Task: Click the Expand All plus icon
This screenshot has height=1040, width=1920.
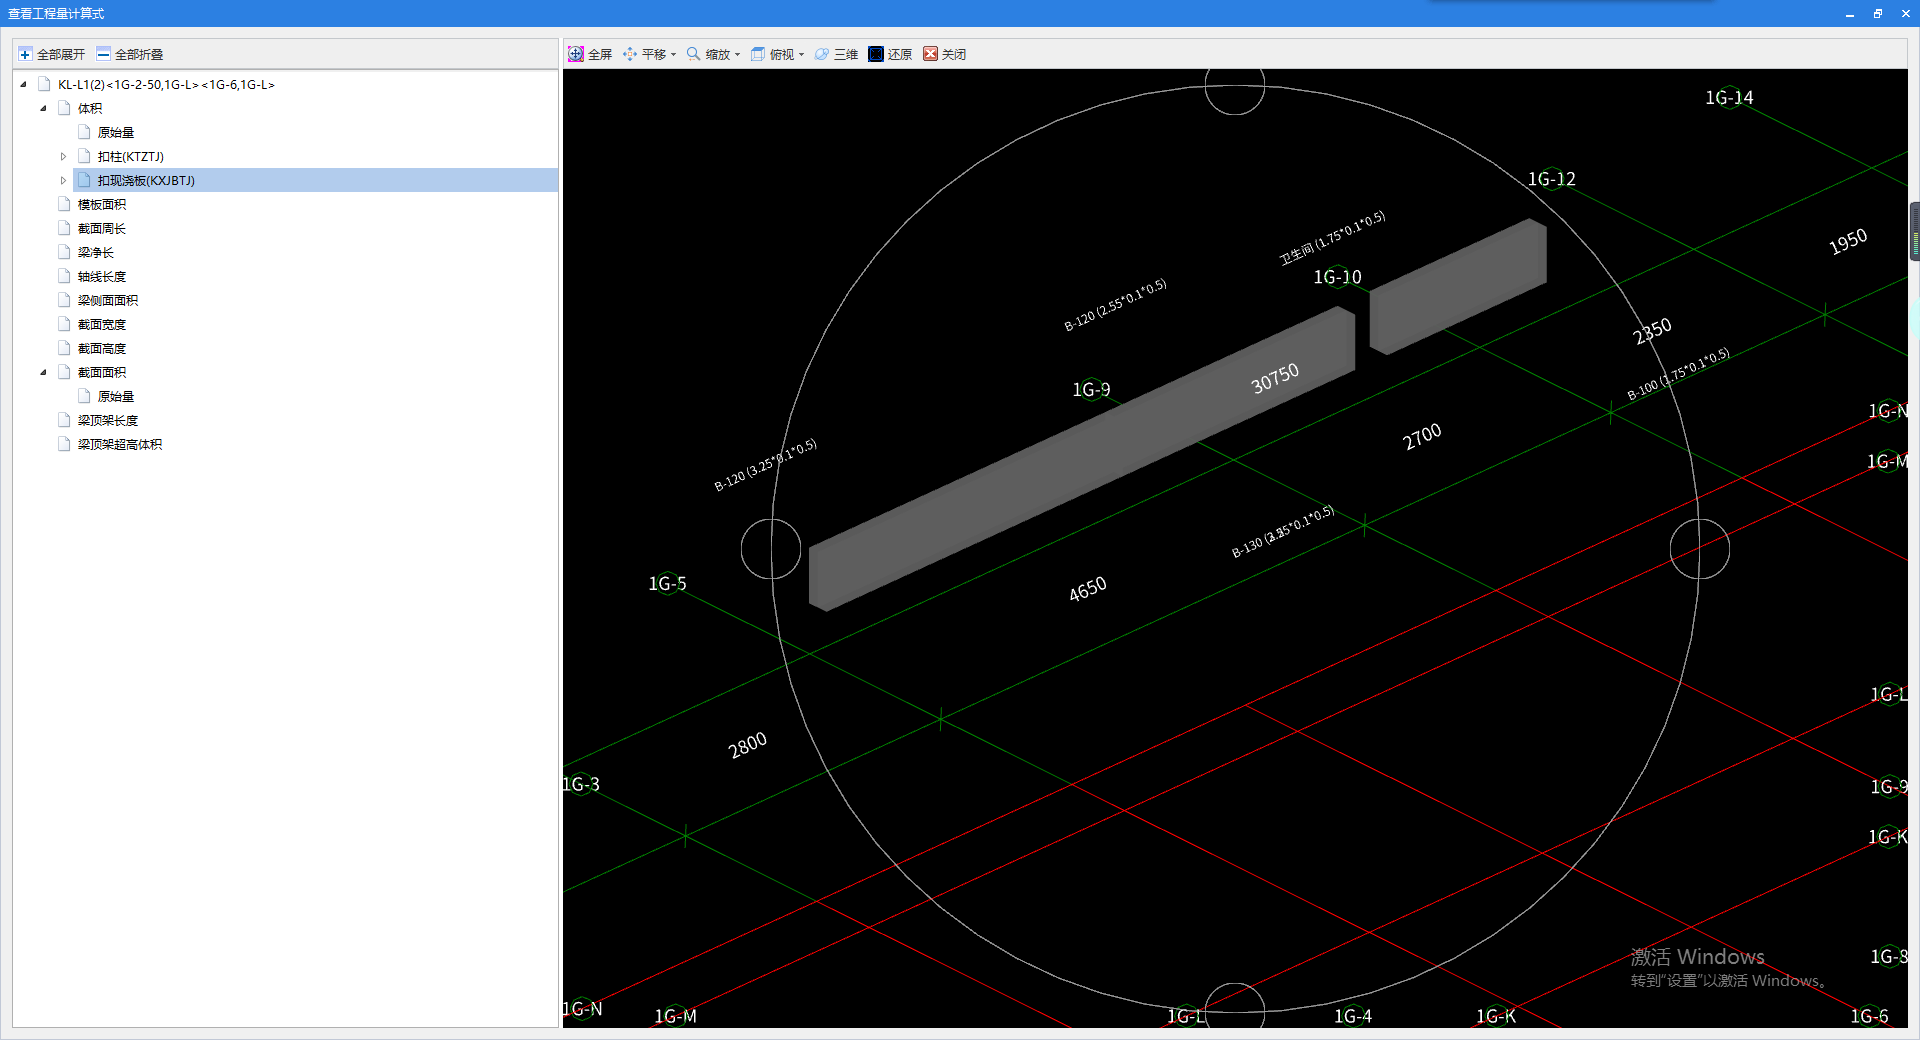Action: 25,54
